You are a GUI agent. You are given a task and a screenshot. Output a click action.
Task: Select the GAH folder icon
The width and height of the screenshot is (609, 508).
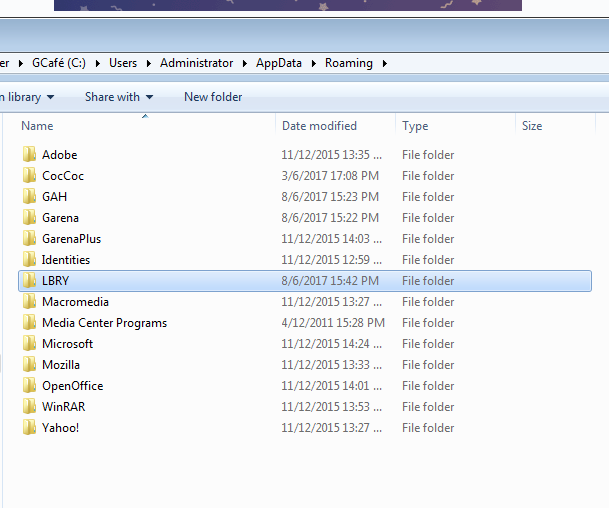tap(29, 197)
